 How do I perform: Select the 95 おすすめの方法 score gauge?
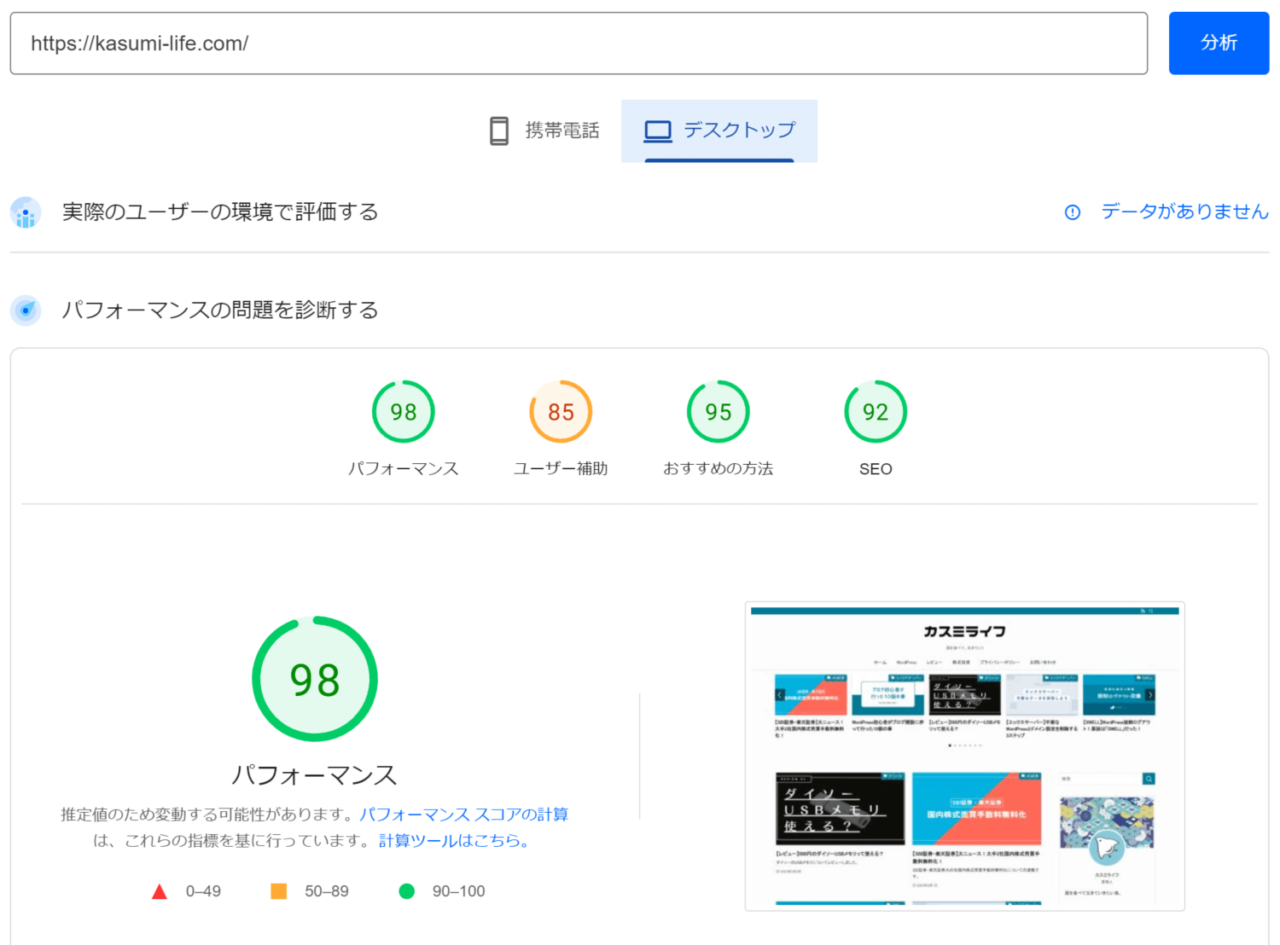tap(718, 412)
